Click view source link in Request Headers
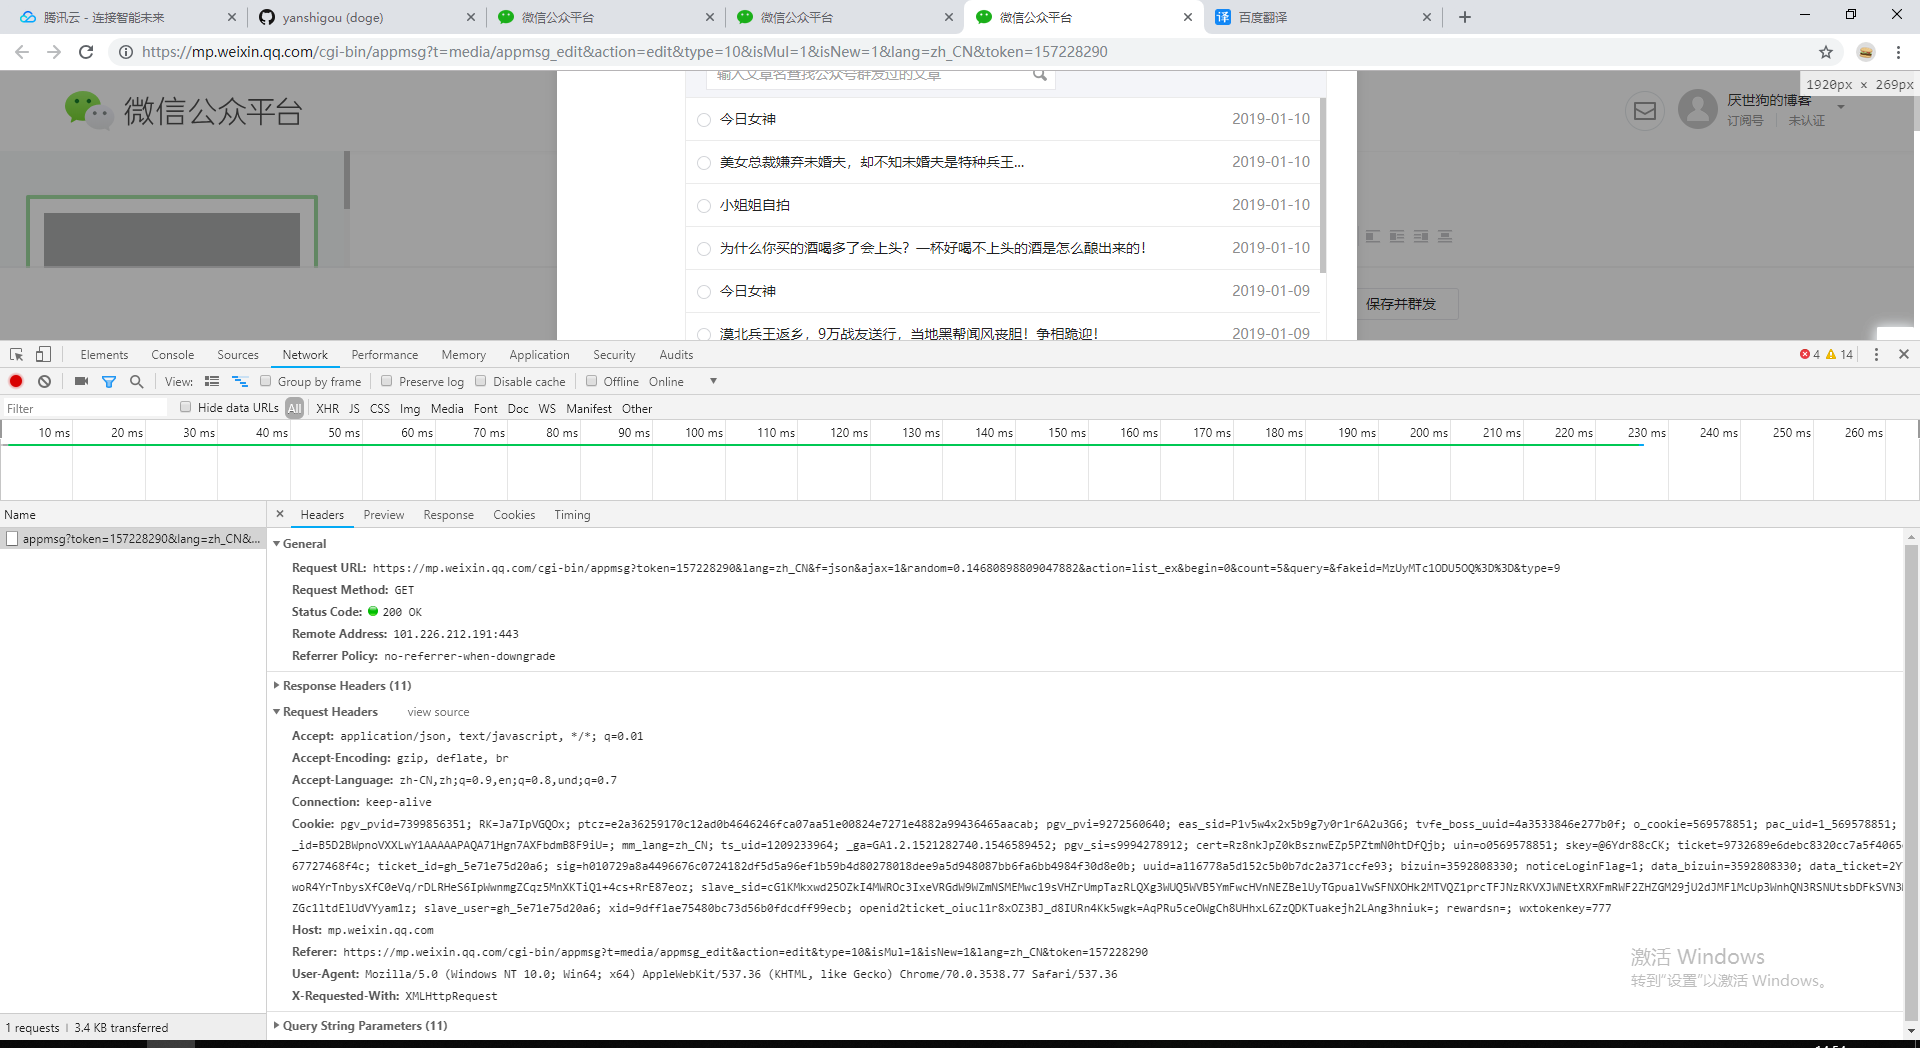This screenshot has width=1920, height=1048. pos(438,712)
